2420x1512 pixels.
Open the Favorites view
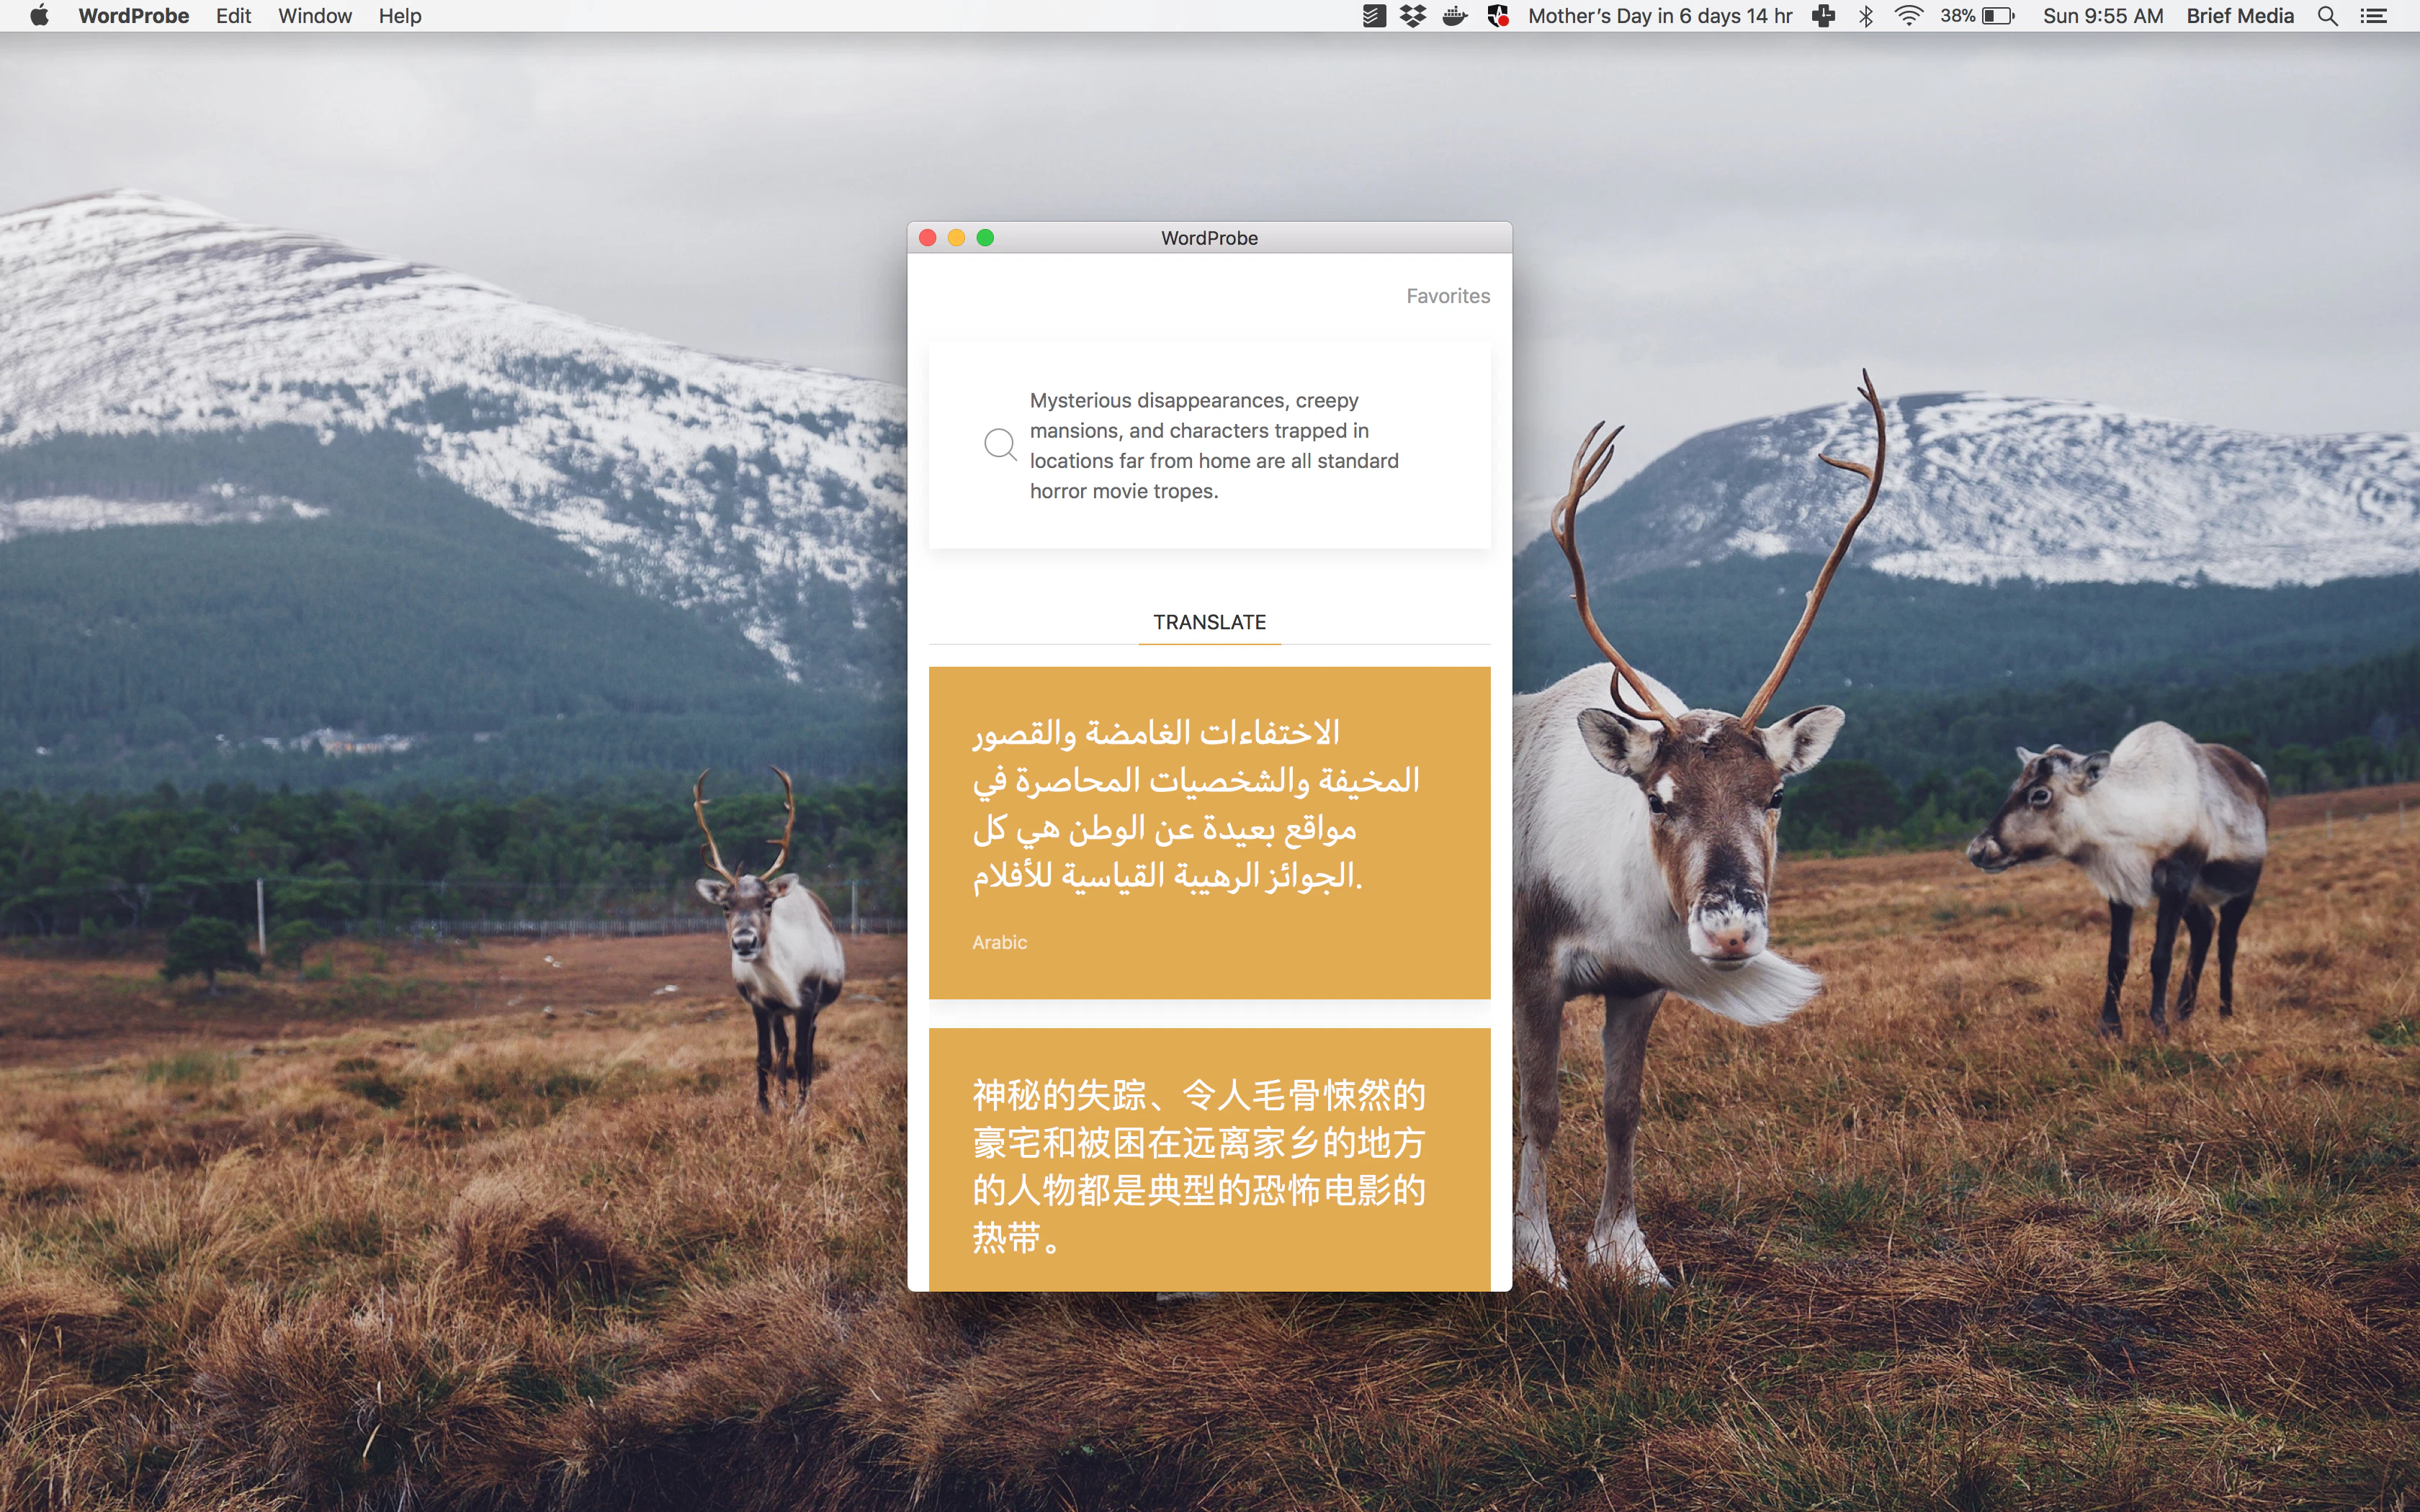[x=1447, y=295]
